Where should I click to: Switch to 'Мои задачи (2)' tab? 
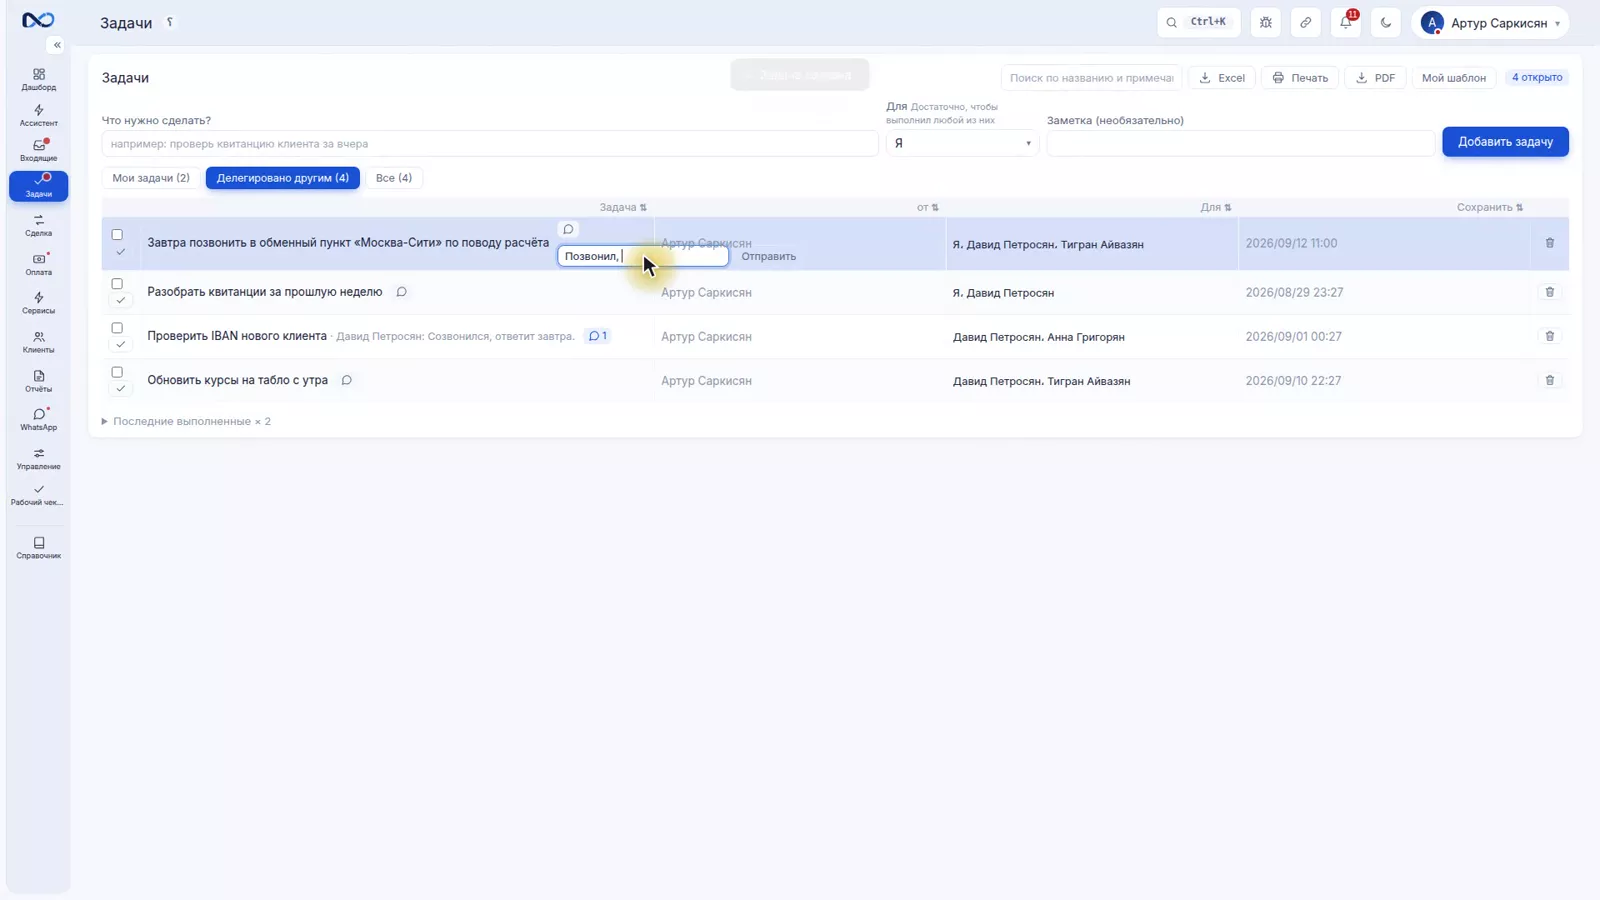tap(151, 178)
